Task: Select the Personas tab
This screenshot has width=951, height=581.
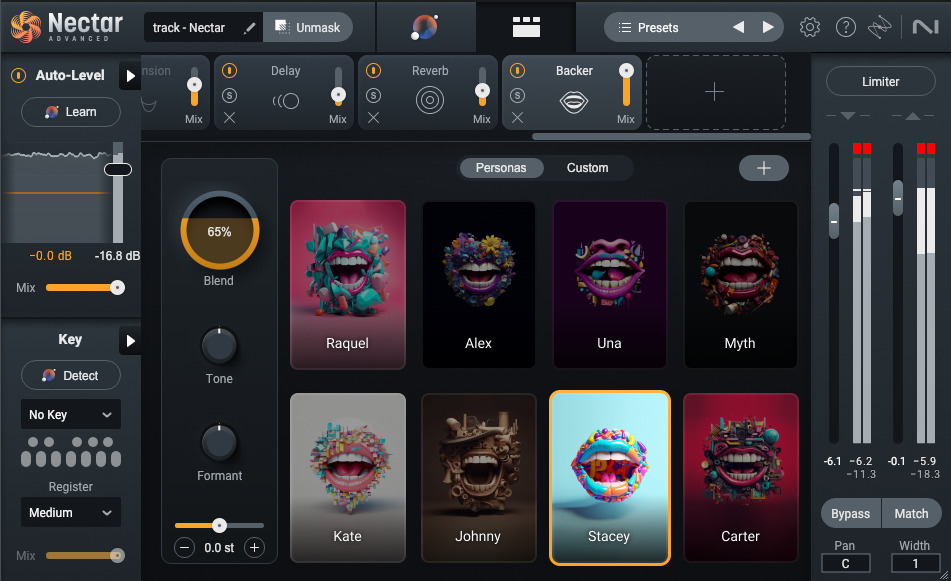Action: [x=501, y=168]
